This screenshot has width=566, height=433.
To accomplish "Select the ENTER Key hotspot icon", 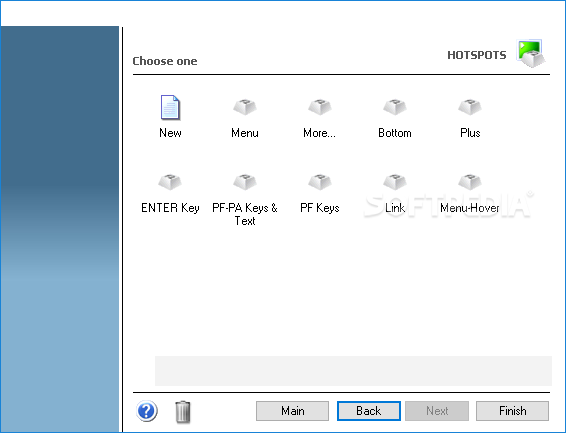I will click(x=170, y=182).
